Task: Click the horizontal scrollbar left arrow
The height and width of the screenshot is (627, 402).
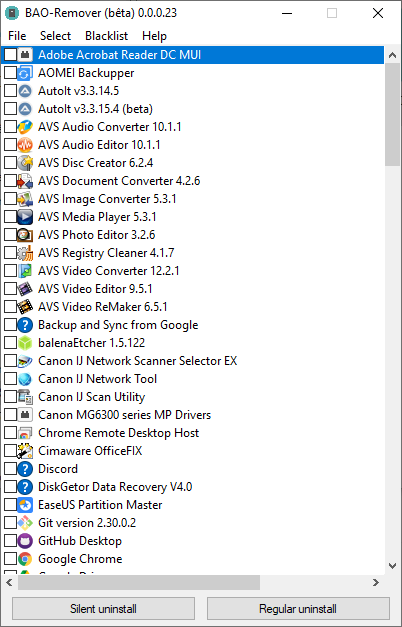Action: 9,582
